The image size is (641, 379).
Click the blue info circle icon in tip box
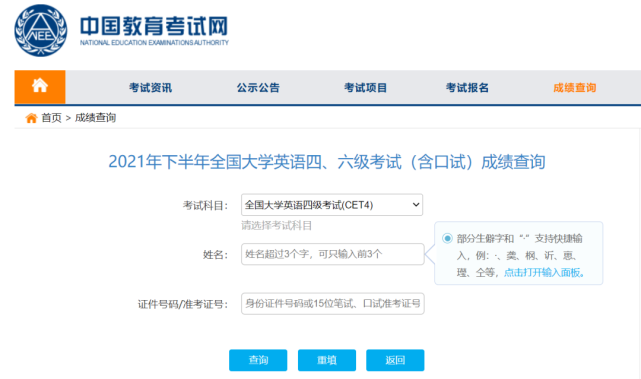click(x=447, y=238)
